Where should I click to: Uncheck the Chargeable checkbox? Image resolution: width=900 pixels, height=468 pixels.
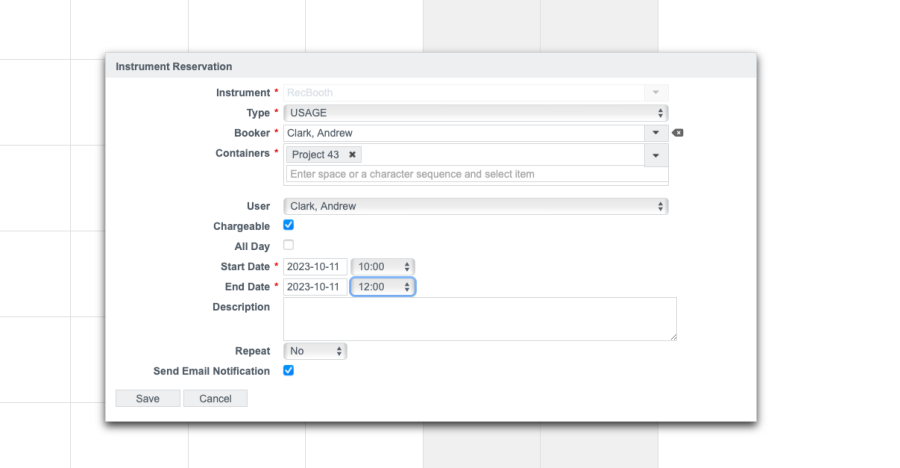point(289,225)
